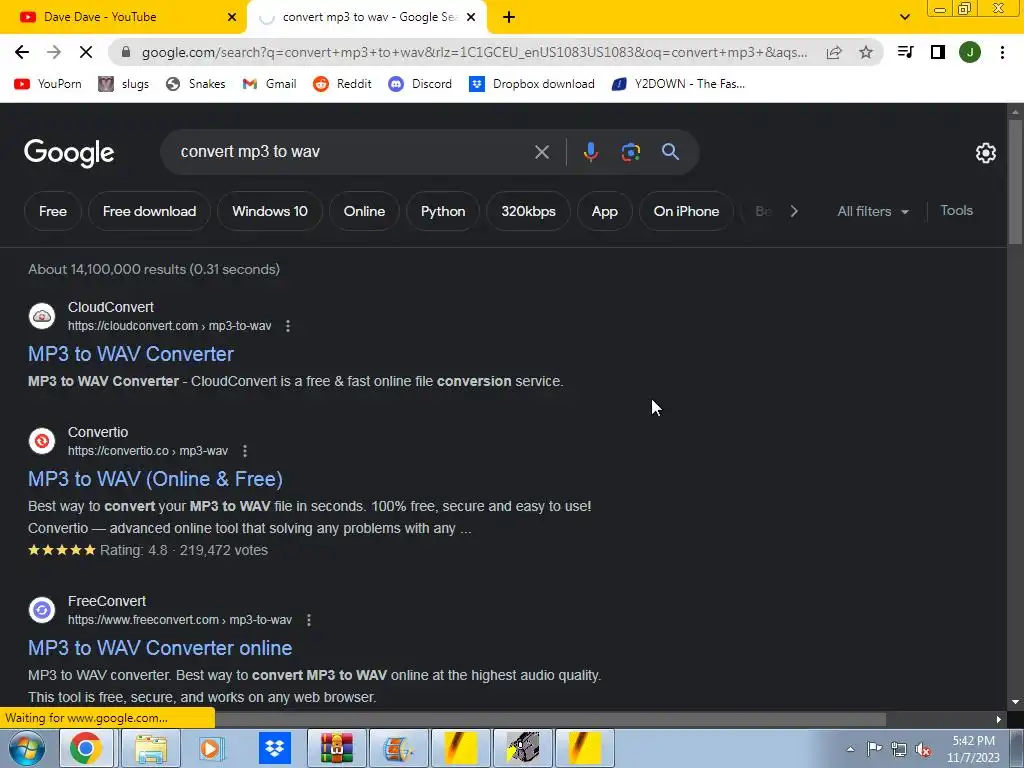Open the slugs bookmark
The height and width of the screenshot is (768, 1024).
click(x=123, y=84)
